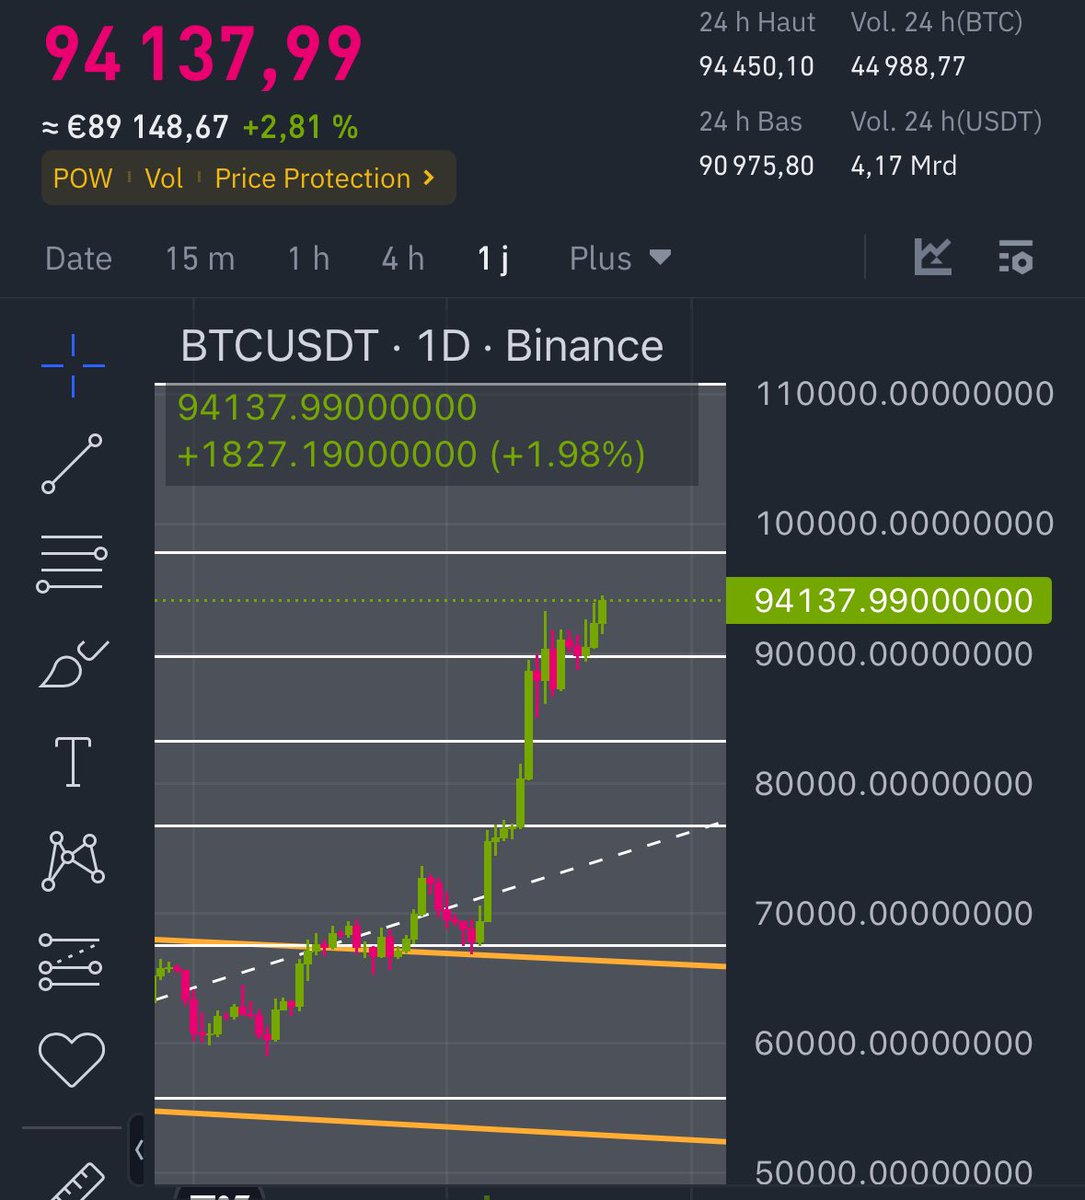Open the Date timeframe option
Viewport: 1085px width, 1200px height.
pos(78,259)
